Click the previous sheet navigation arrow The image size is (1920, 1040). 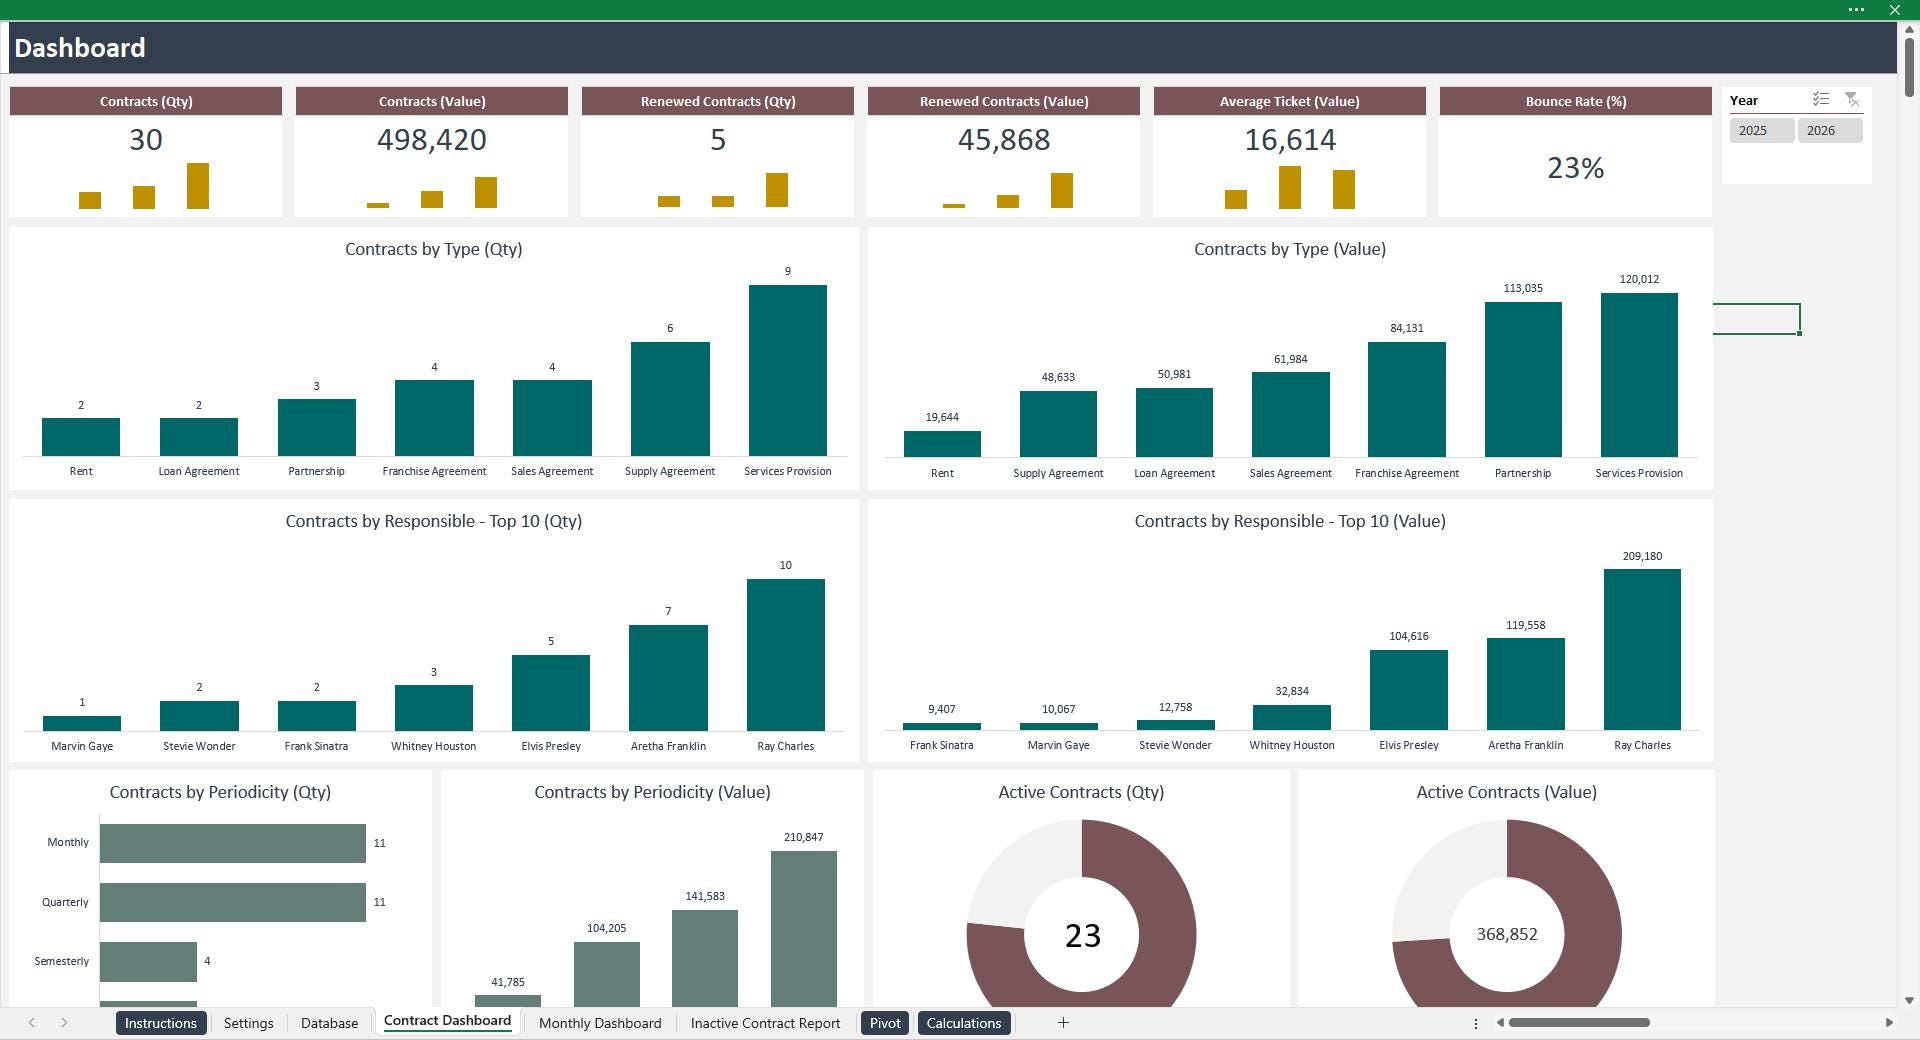32,1023
